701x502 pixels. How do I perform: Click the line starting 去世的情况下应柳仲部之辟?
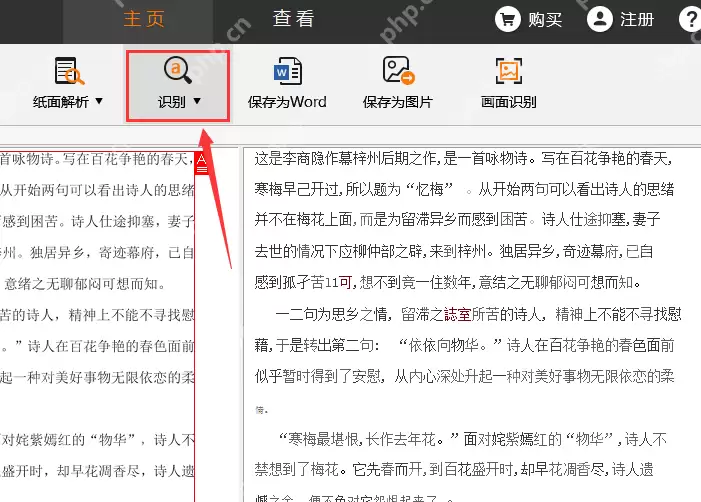coord(454,251)
